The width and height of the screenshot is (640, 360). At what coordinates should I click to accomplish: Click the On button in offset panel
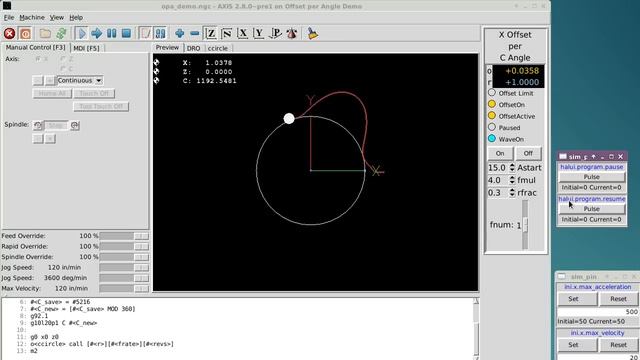[x=500, y=153]
